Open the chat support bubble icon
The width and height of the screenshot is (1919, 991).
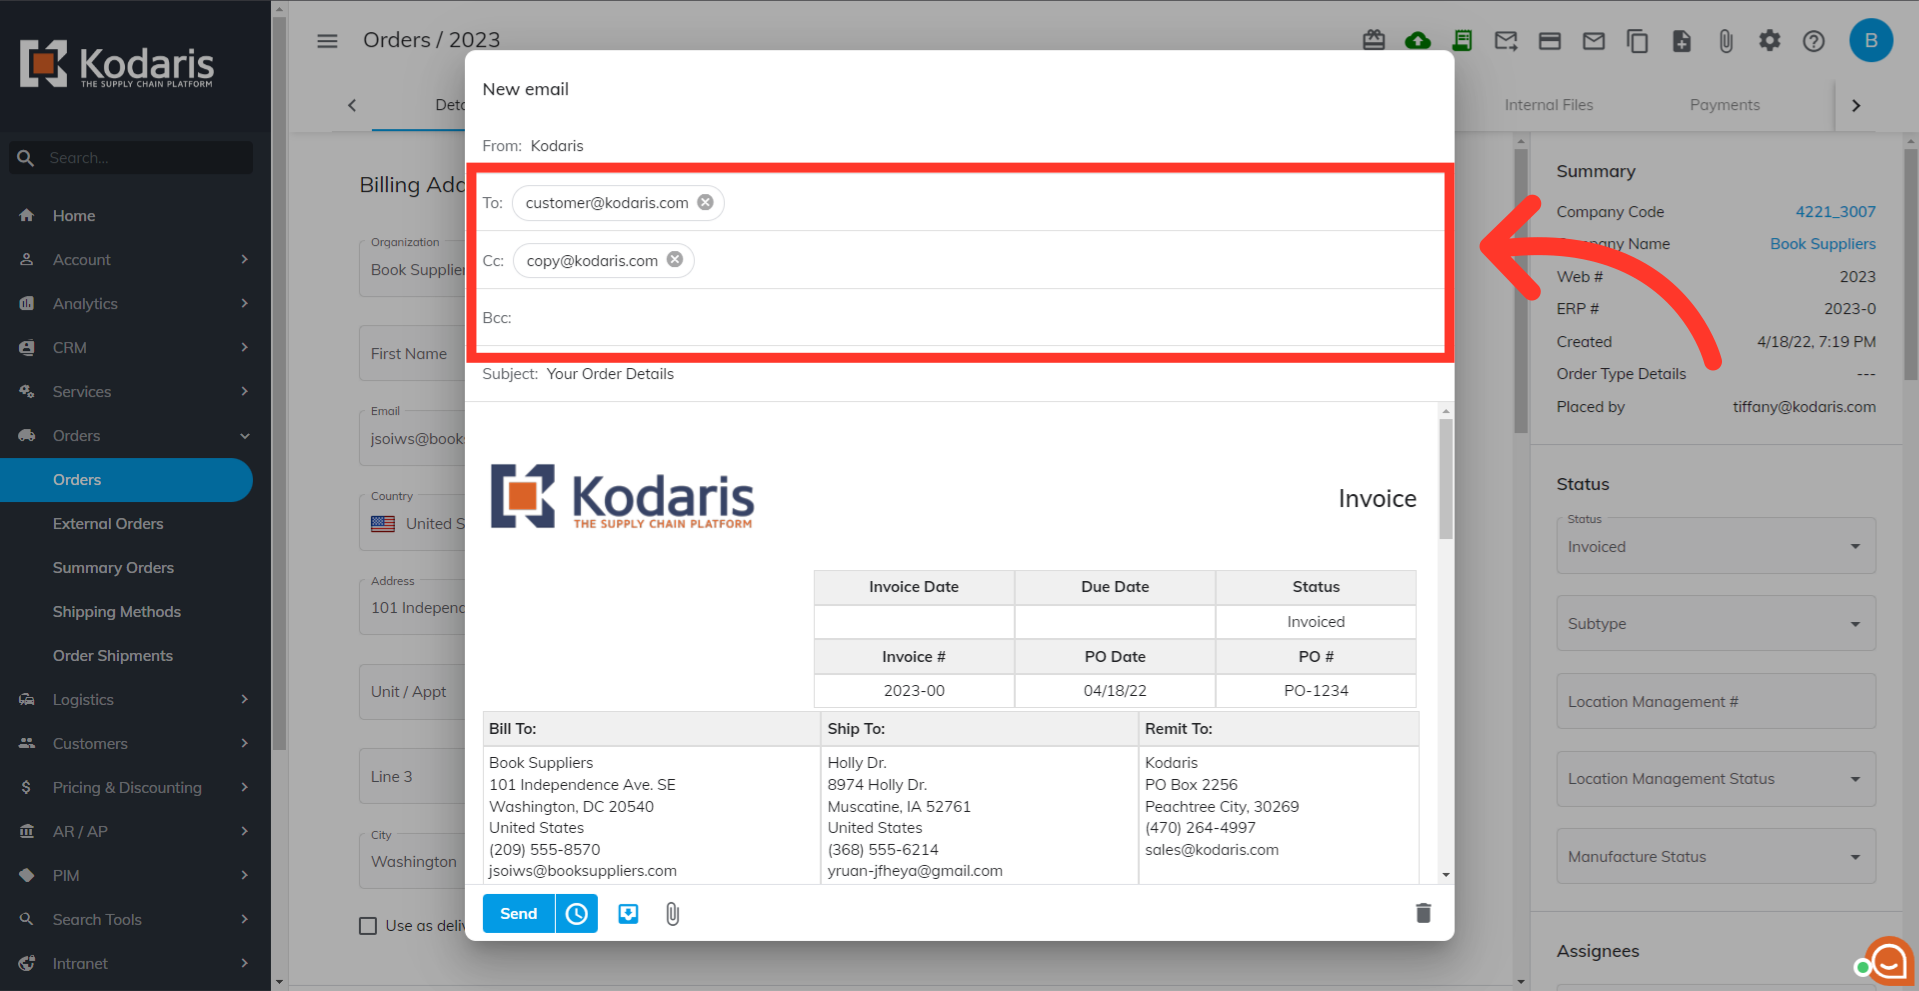point(1888,962)
